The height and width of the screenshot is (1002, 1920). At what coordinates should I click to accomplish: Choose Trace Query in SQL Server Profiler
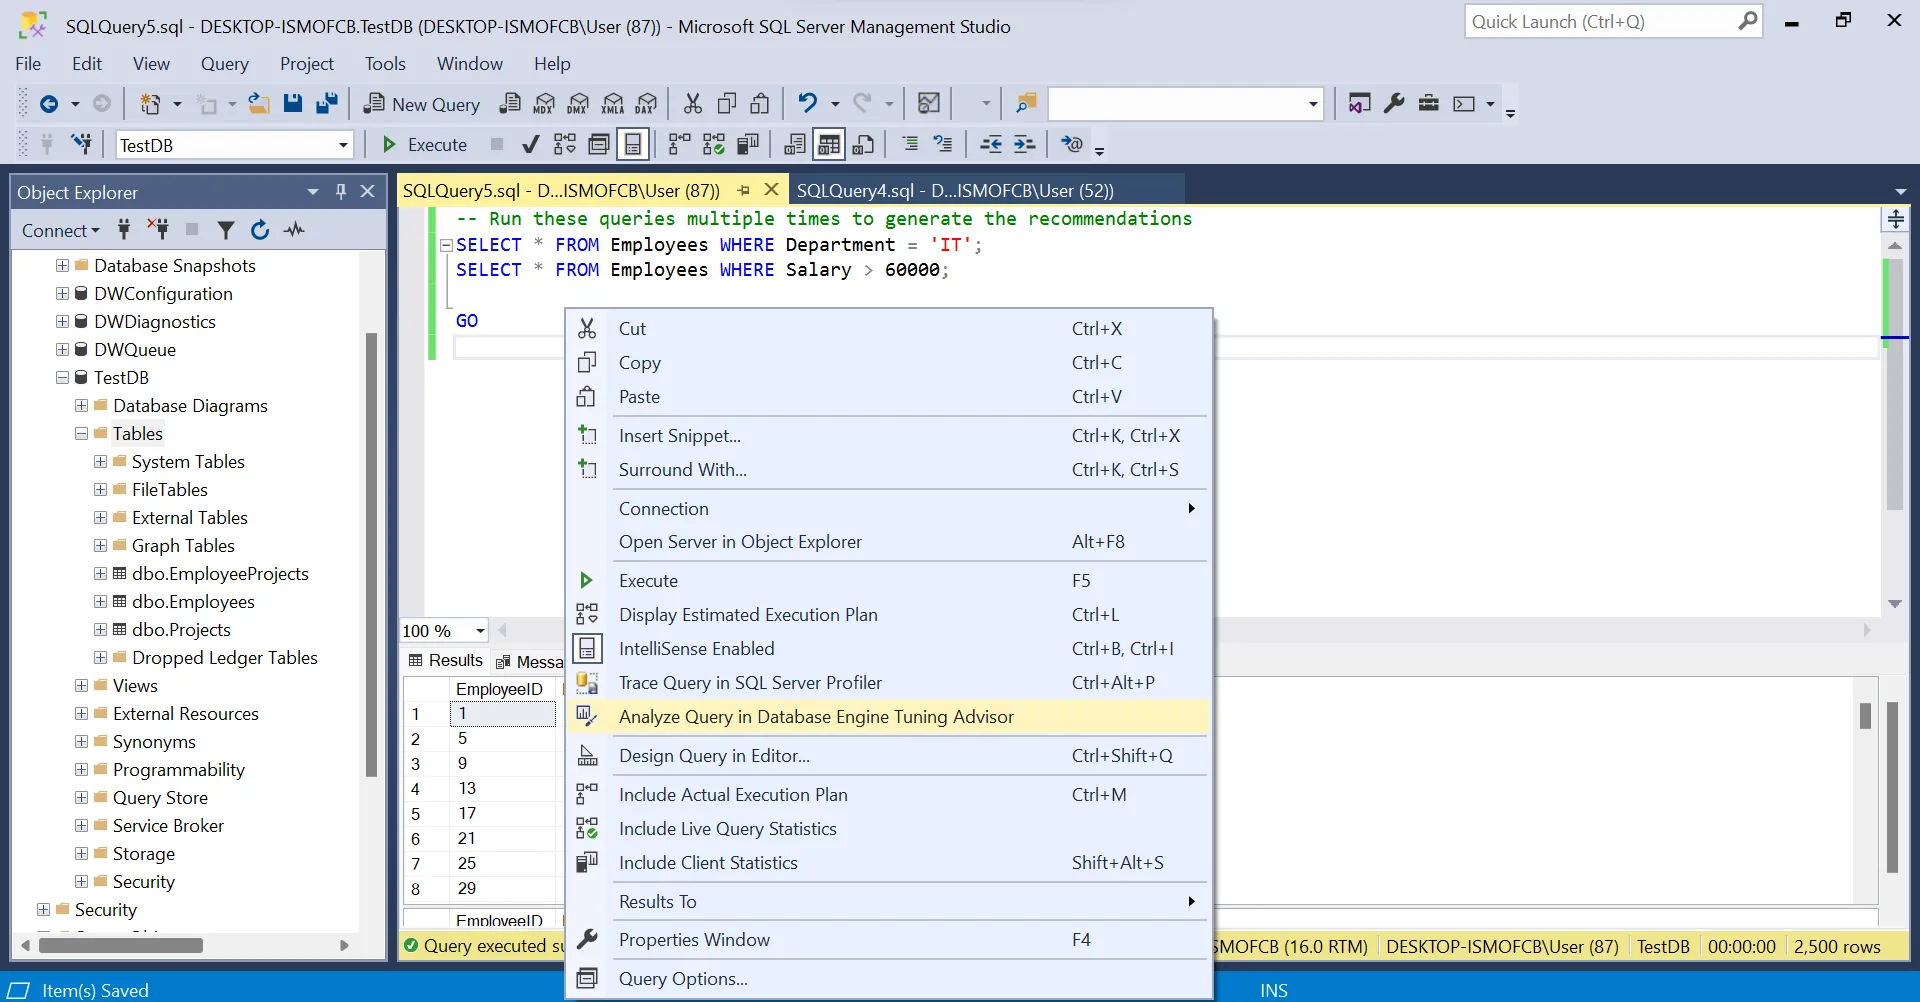[x=888, y=683]
